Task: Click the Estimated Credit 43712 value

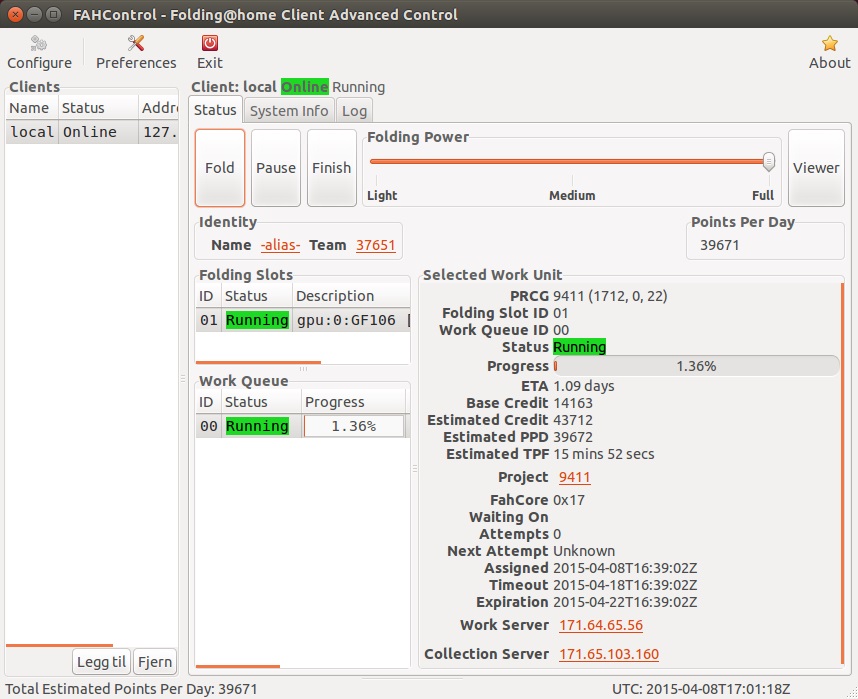Action: [573, 420]
